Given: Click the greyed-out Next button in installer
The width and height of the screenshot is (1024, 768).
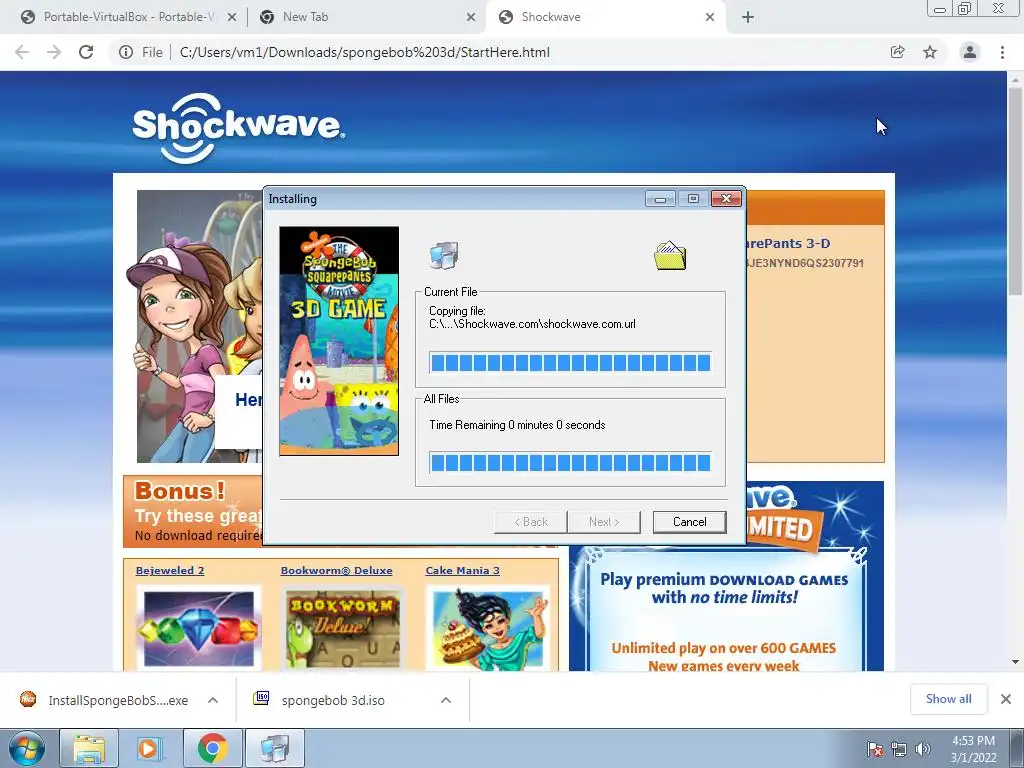Looking at the screenshot, I should (x=604, y=522).
